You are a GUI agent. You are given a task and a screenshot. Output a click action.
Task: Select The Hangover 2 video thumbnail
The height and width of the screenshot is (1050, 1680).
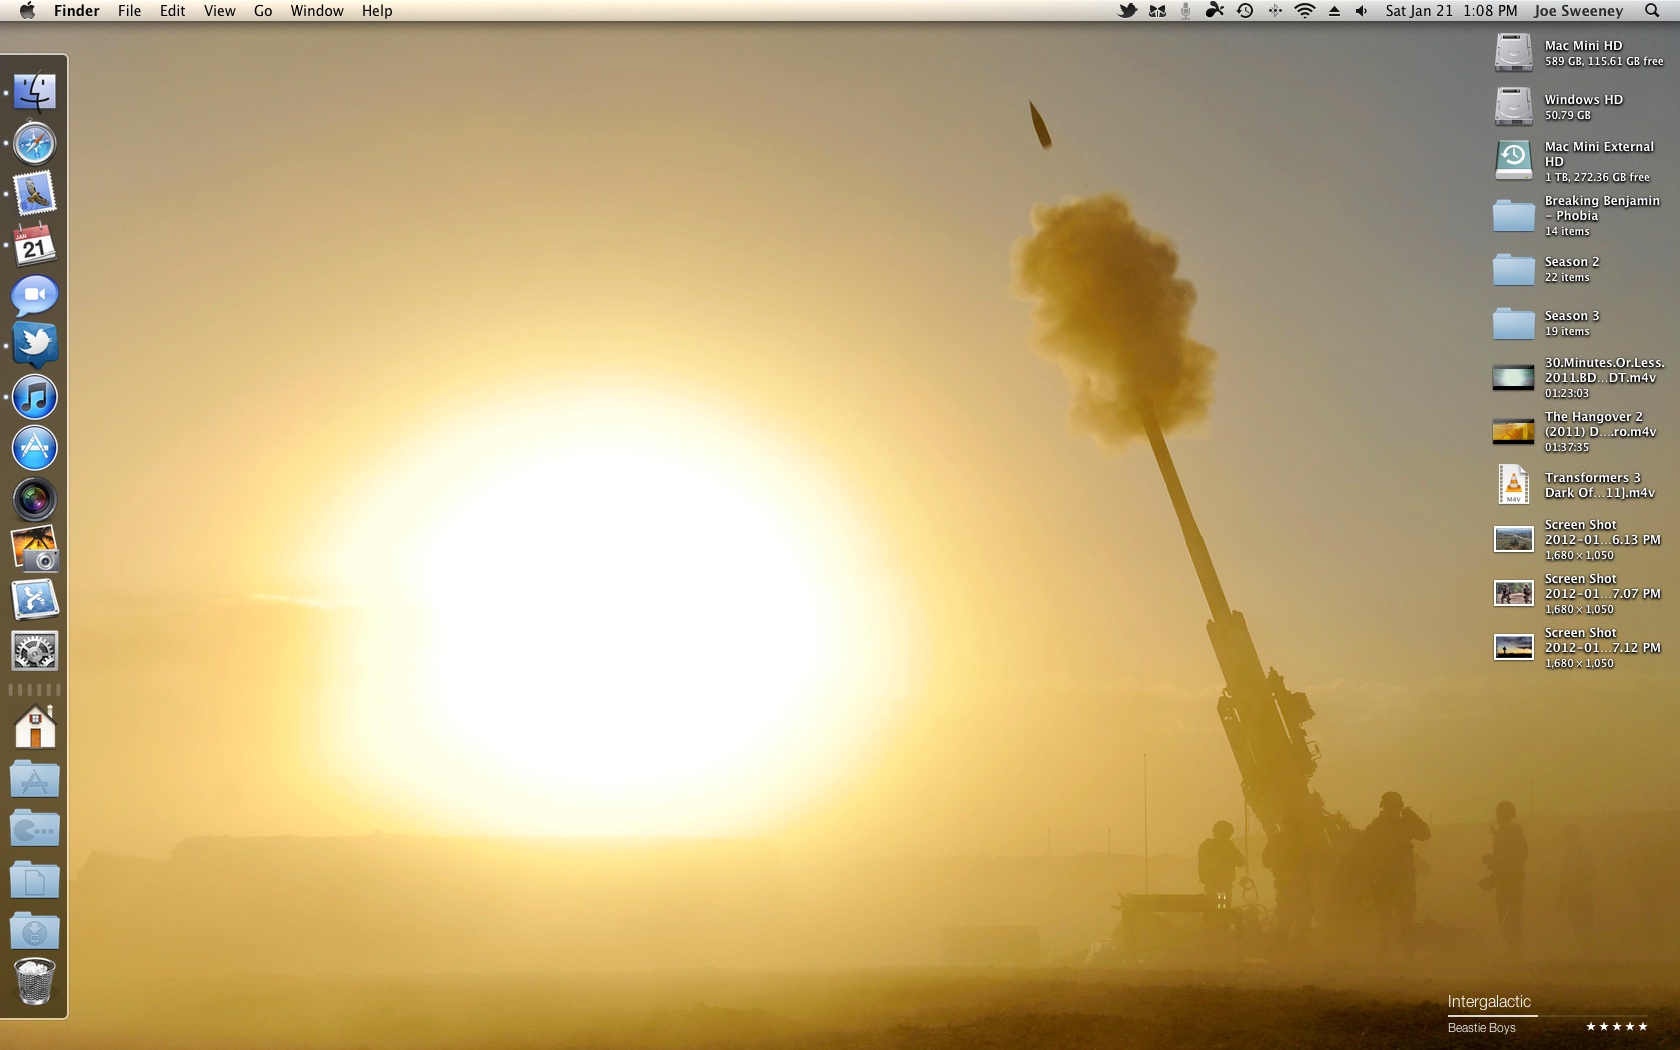[1513, 431]
